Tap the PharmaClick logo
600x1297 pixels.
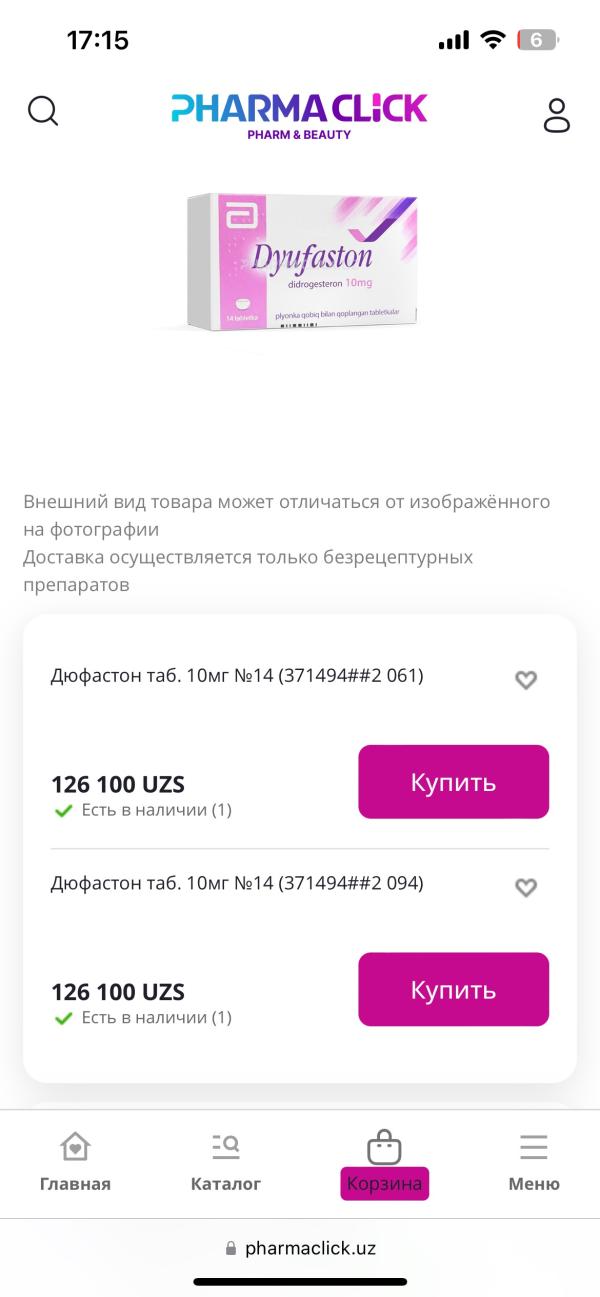point(299,115)
